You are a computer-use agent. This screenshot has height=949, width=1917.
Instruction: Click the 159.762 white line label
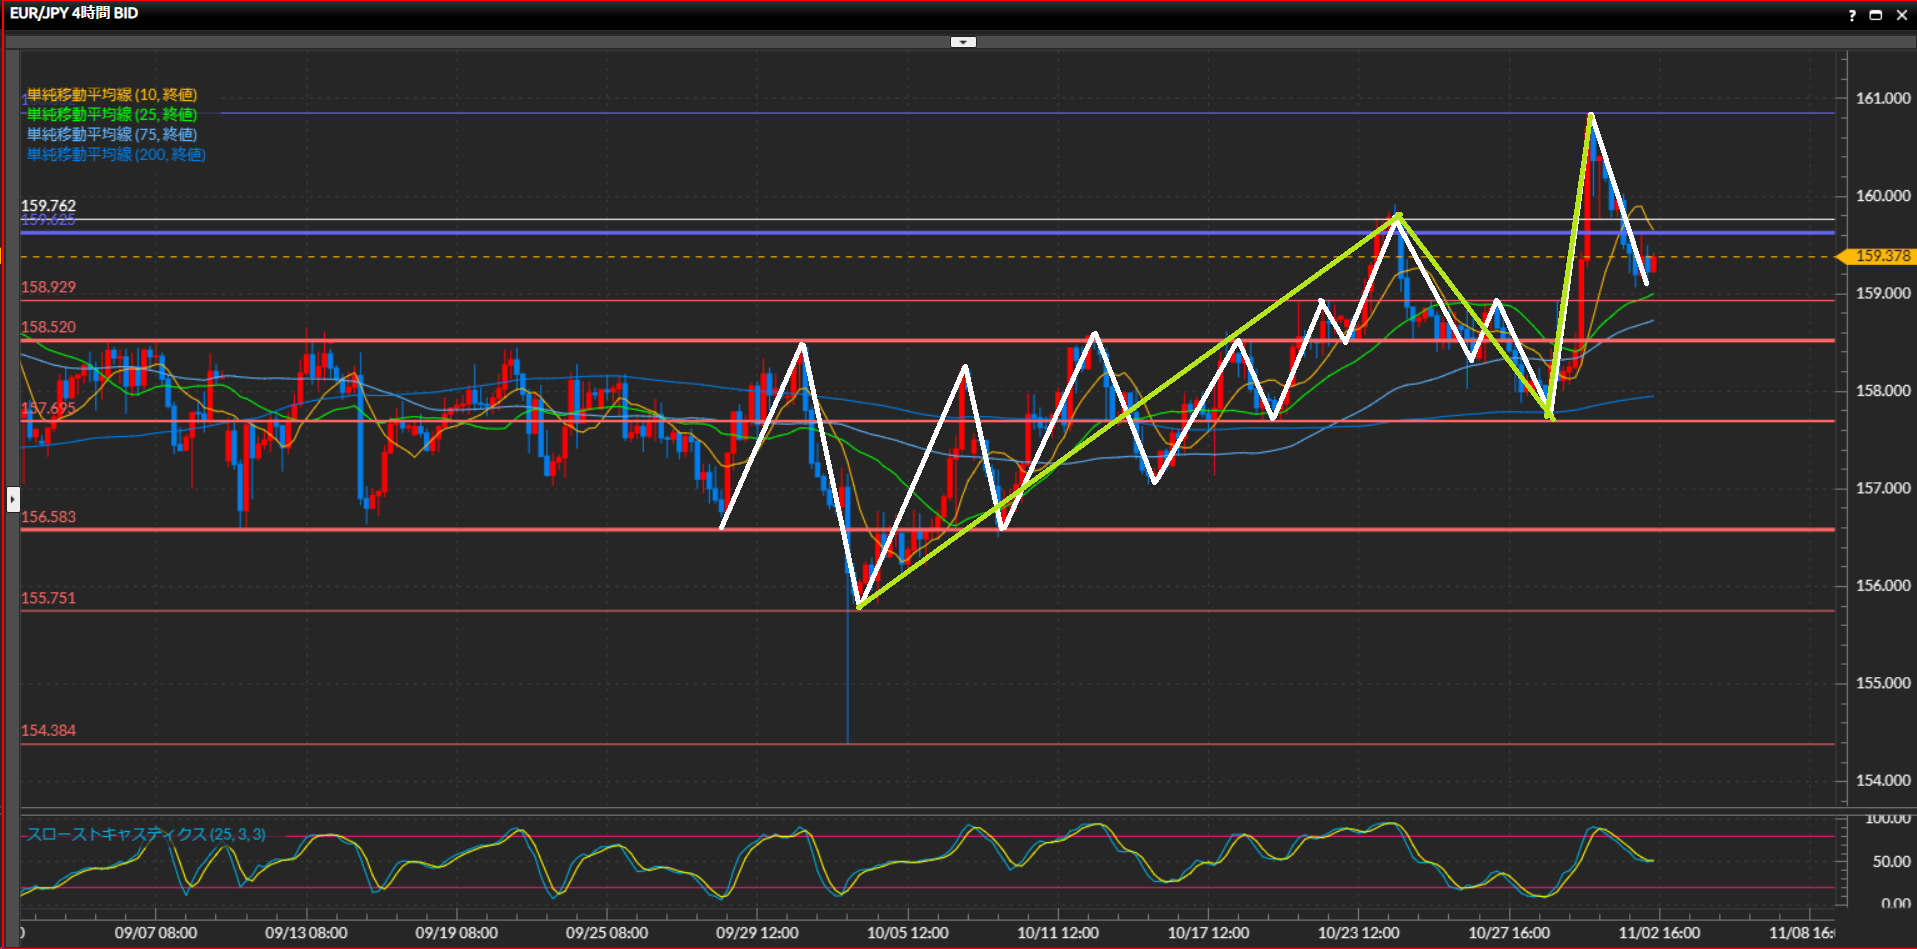48,205
